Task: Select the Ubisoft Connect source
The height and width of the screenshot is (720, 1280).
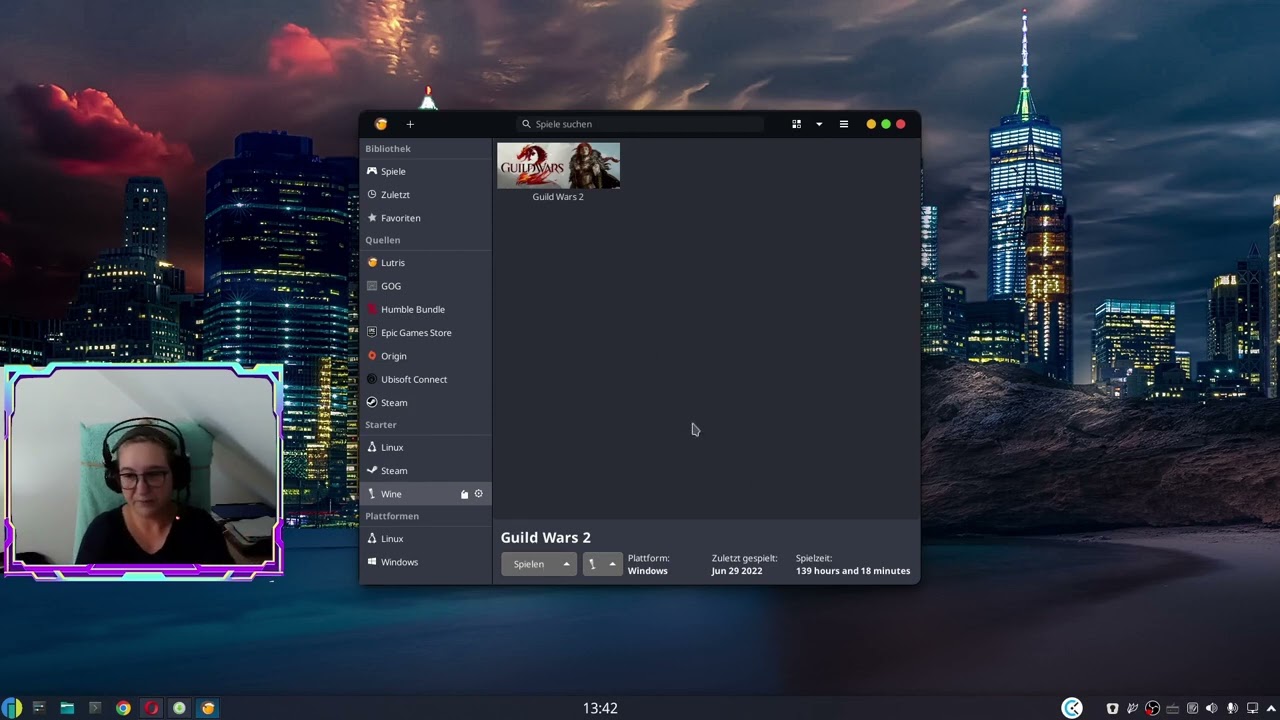Action: pos(426,379)
